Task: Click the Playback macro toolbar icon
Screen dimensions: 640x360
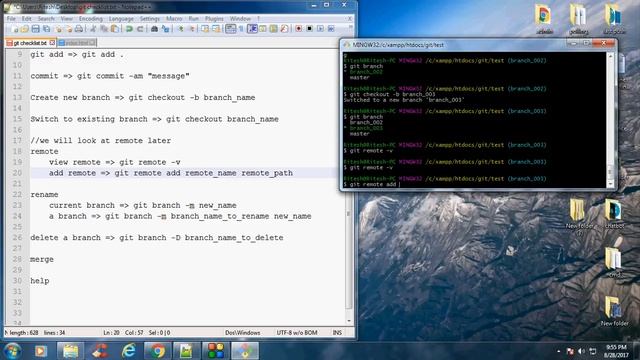Action: click(x=320, y=29)
